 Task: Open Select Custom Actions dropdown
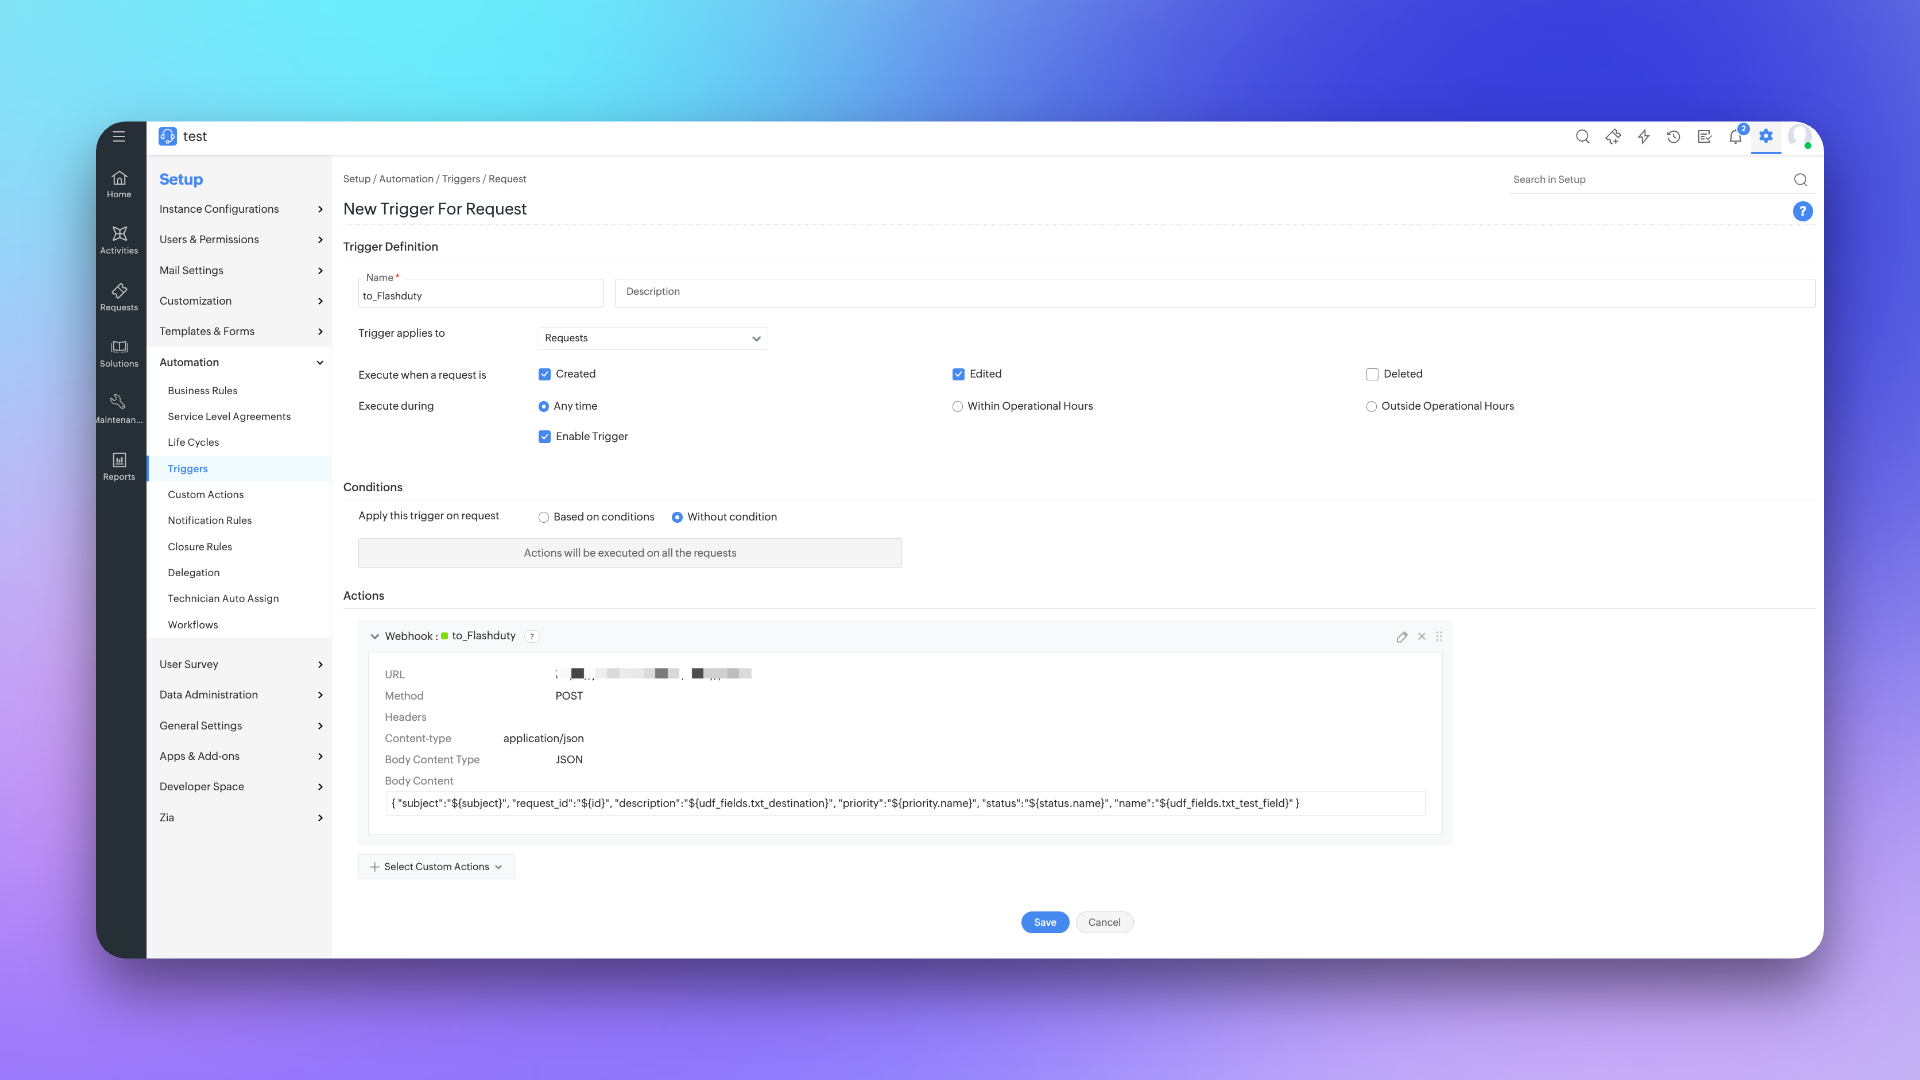(436, 867)
